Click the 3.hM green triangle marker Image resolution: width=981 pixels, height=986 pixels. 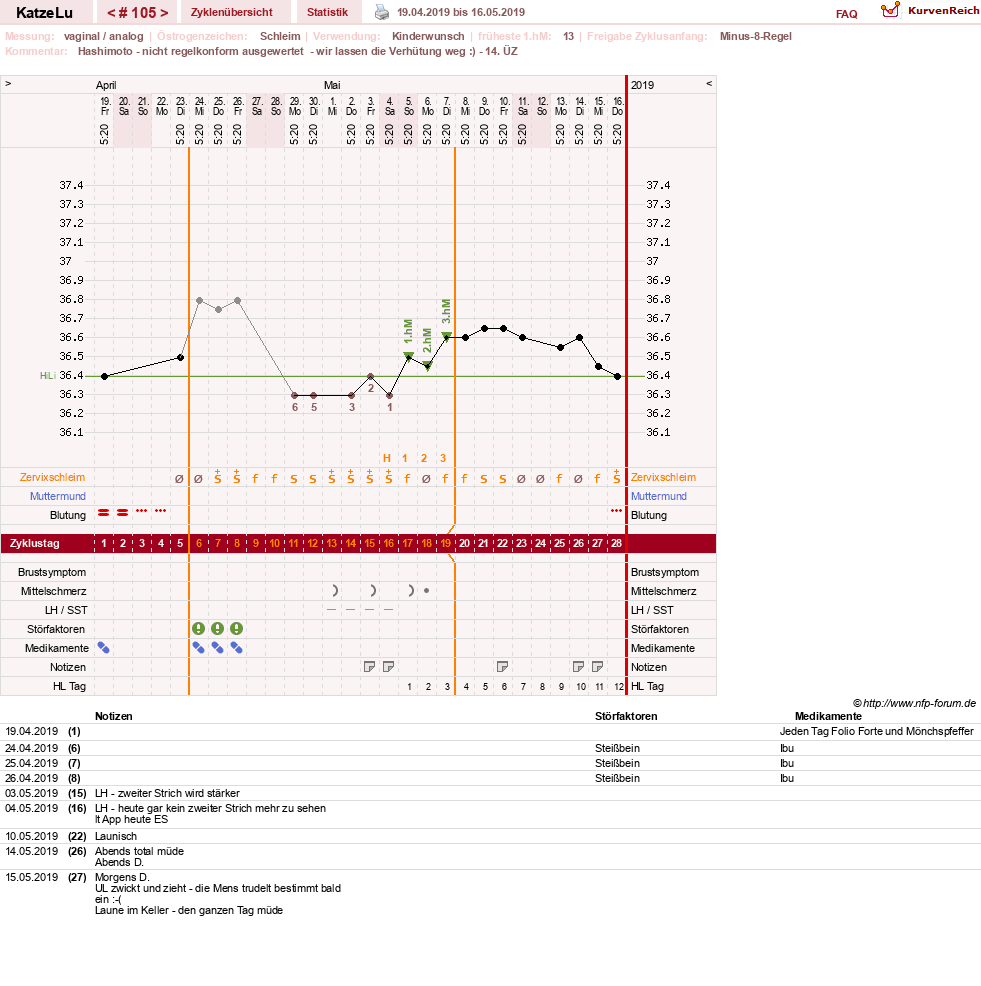tap(446, 336)
